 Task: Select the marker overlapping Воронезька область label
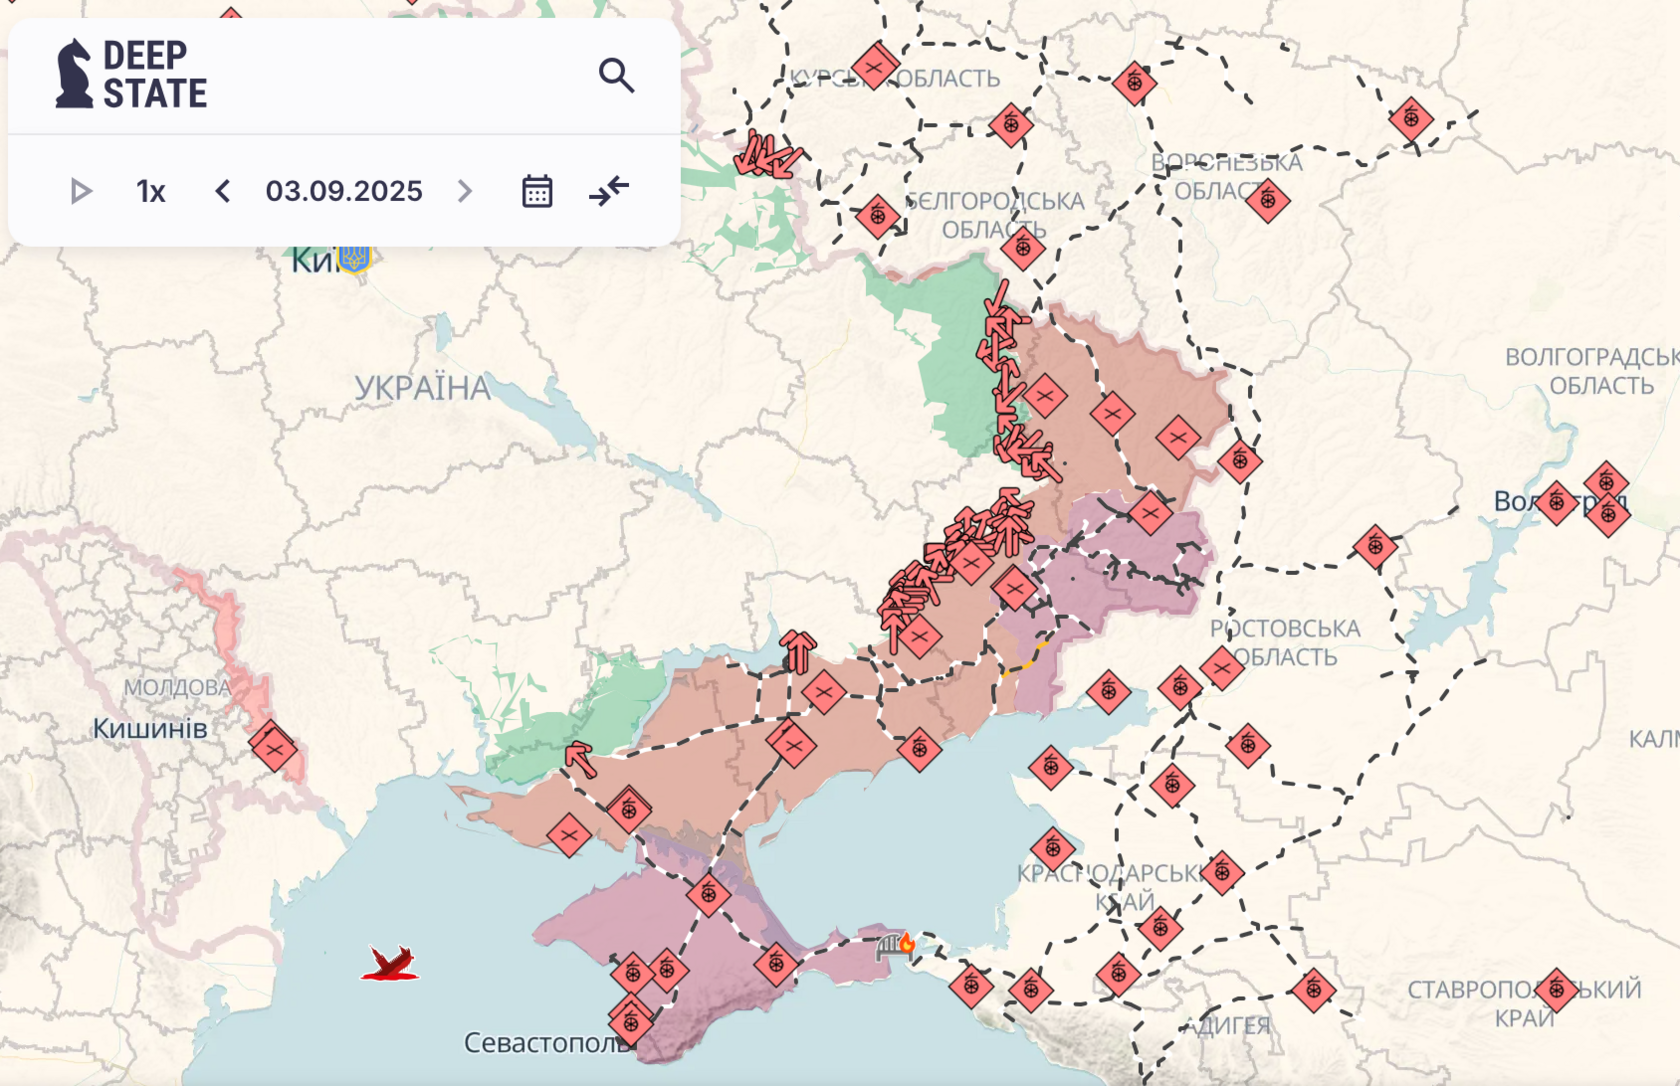click(1268, 201)
